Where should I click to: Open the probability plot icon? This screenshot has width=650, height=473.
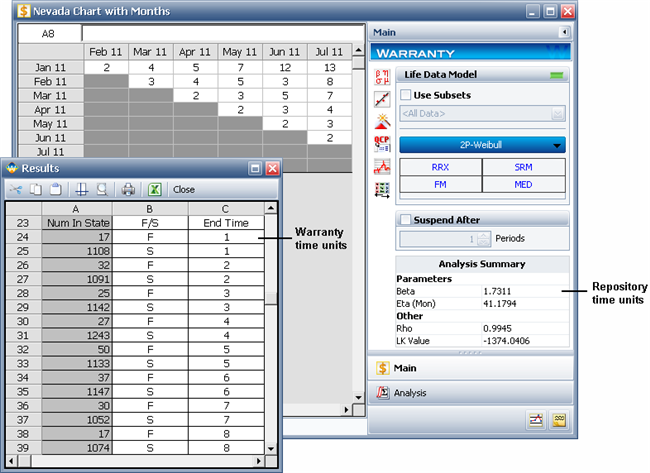(381, 98)
